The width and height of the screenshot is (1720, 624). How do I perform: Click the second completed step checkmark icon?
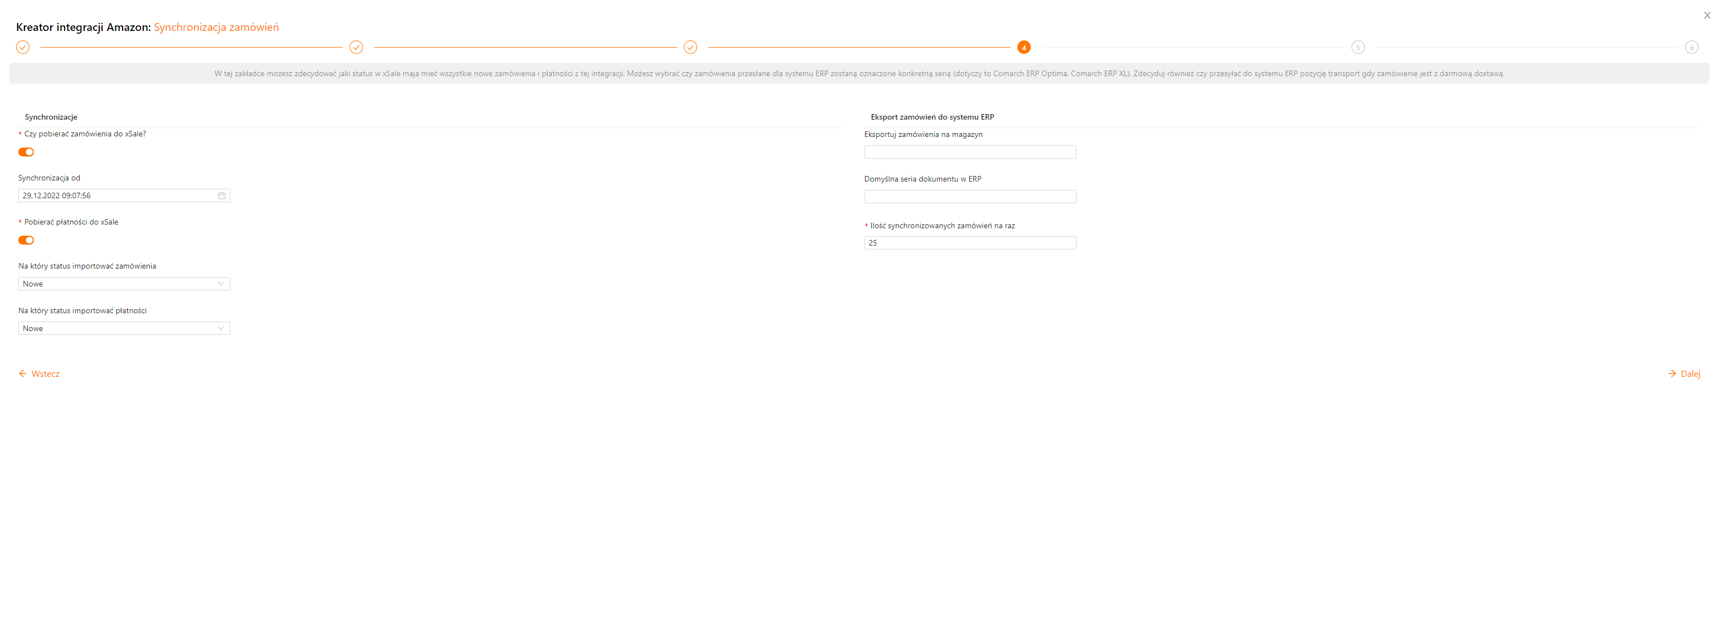[x=356, y=47]
